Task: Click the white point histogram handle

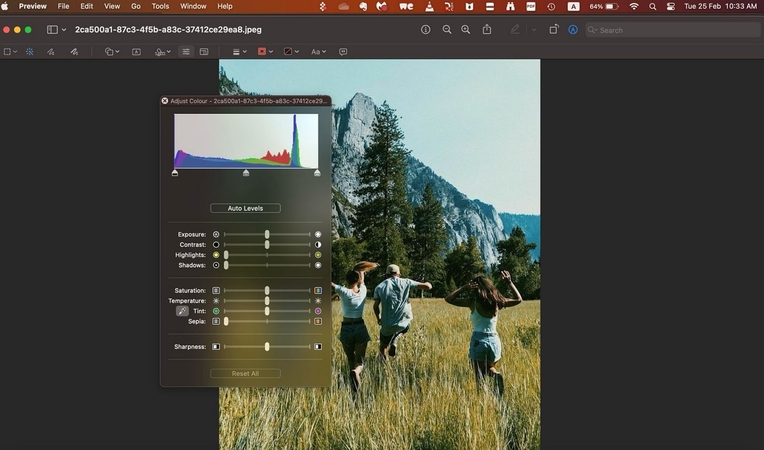Action: 317,173
